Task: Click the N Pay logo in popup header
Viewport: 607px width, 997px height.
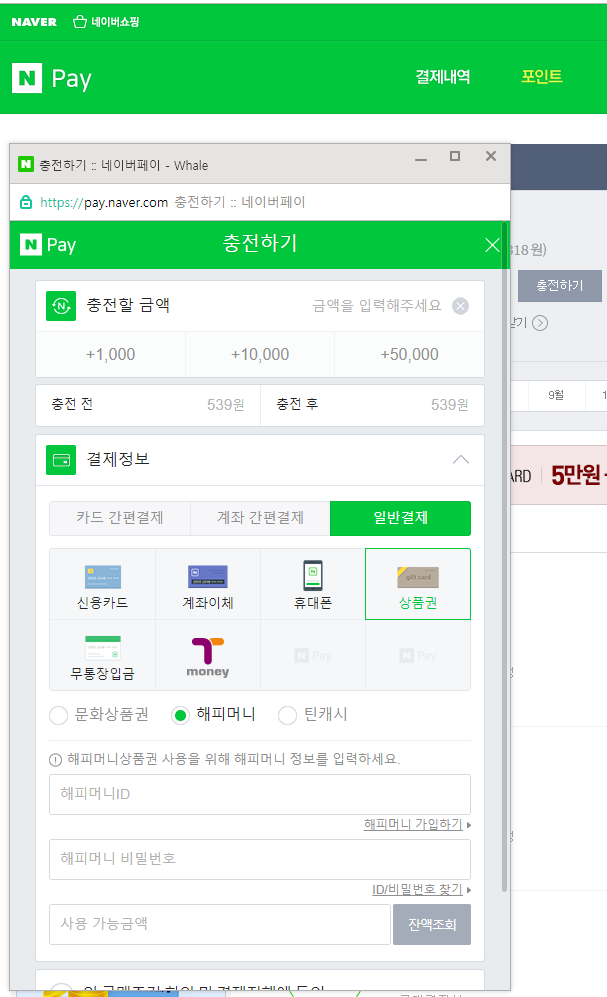Action: [48, 245]
